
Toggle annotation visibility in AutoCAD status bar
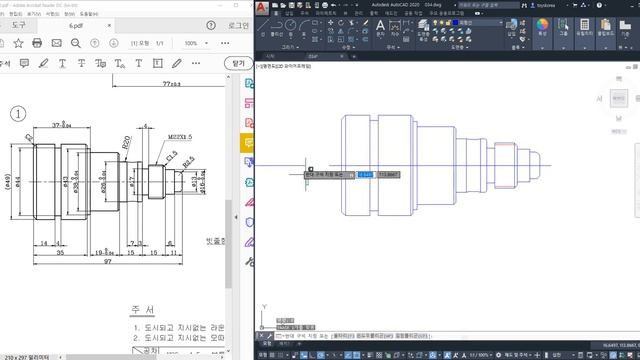pyautogui.click(x=447, y=356)
